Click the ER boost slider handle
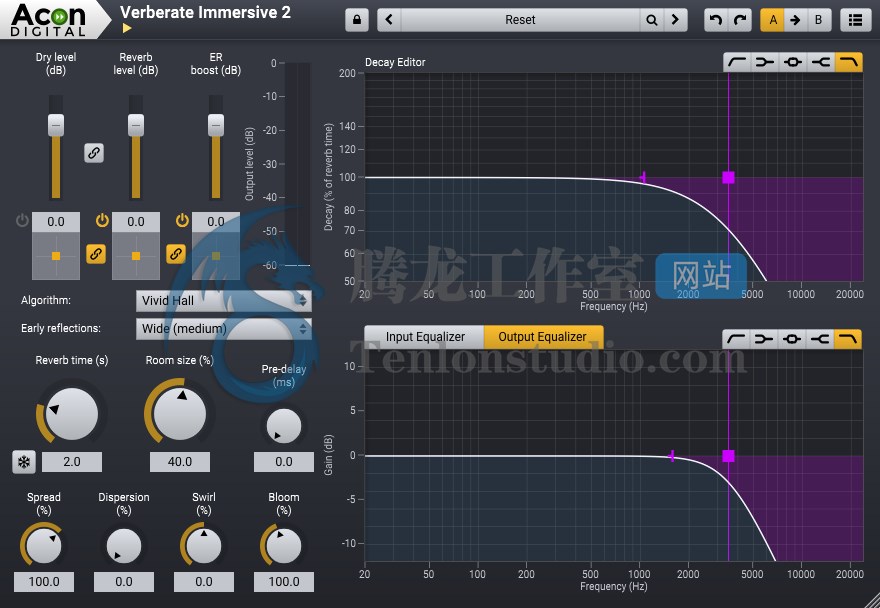The height and width of the screenshot is (608, 880). click(x=216, y=125)
